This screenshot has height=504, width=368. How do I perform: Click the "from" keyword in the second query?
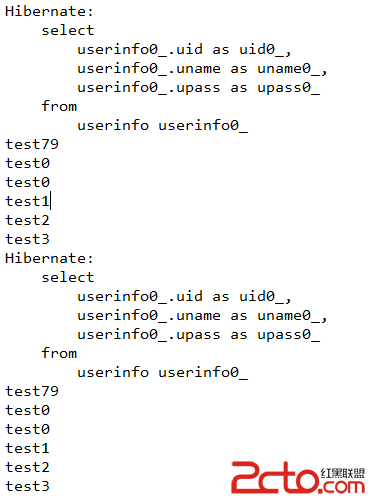tap(59, 353)
